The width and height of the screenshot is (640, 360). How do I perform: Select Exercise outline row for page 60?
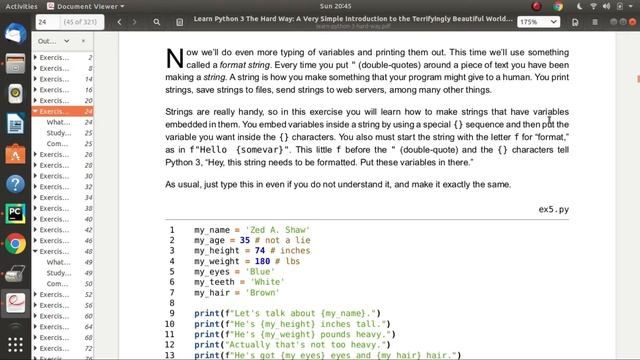pos(63,316)
